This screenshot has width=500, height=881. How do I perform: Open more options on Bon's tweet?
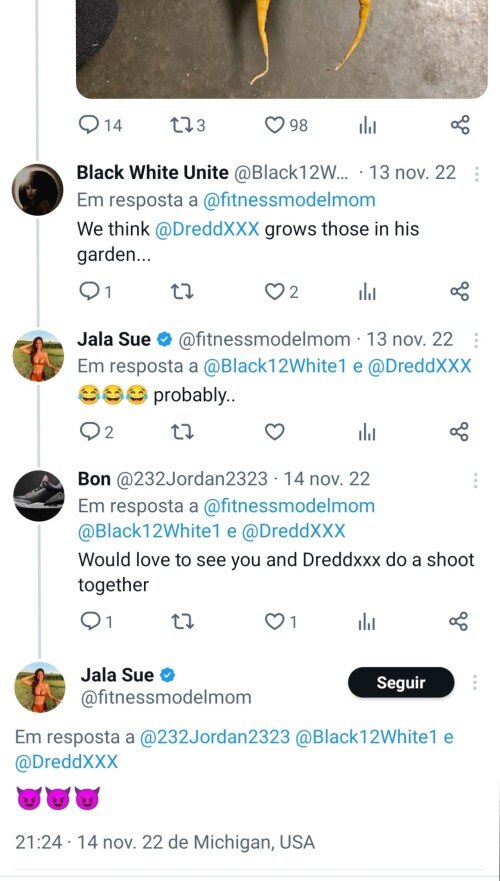tap(475, 480)
